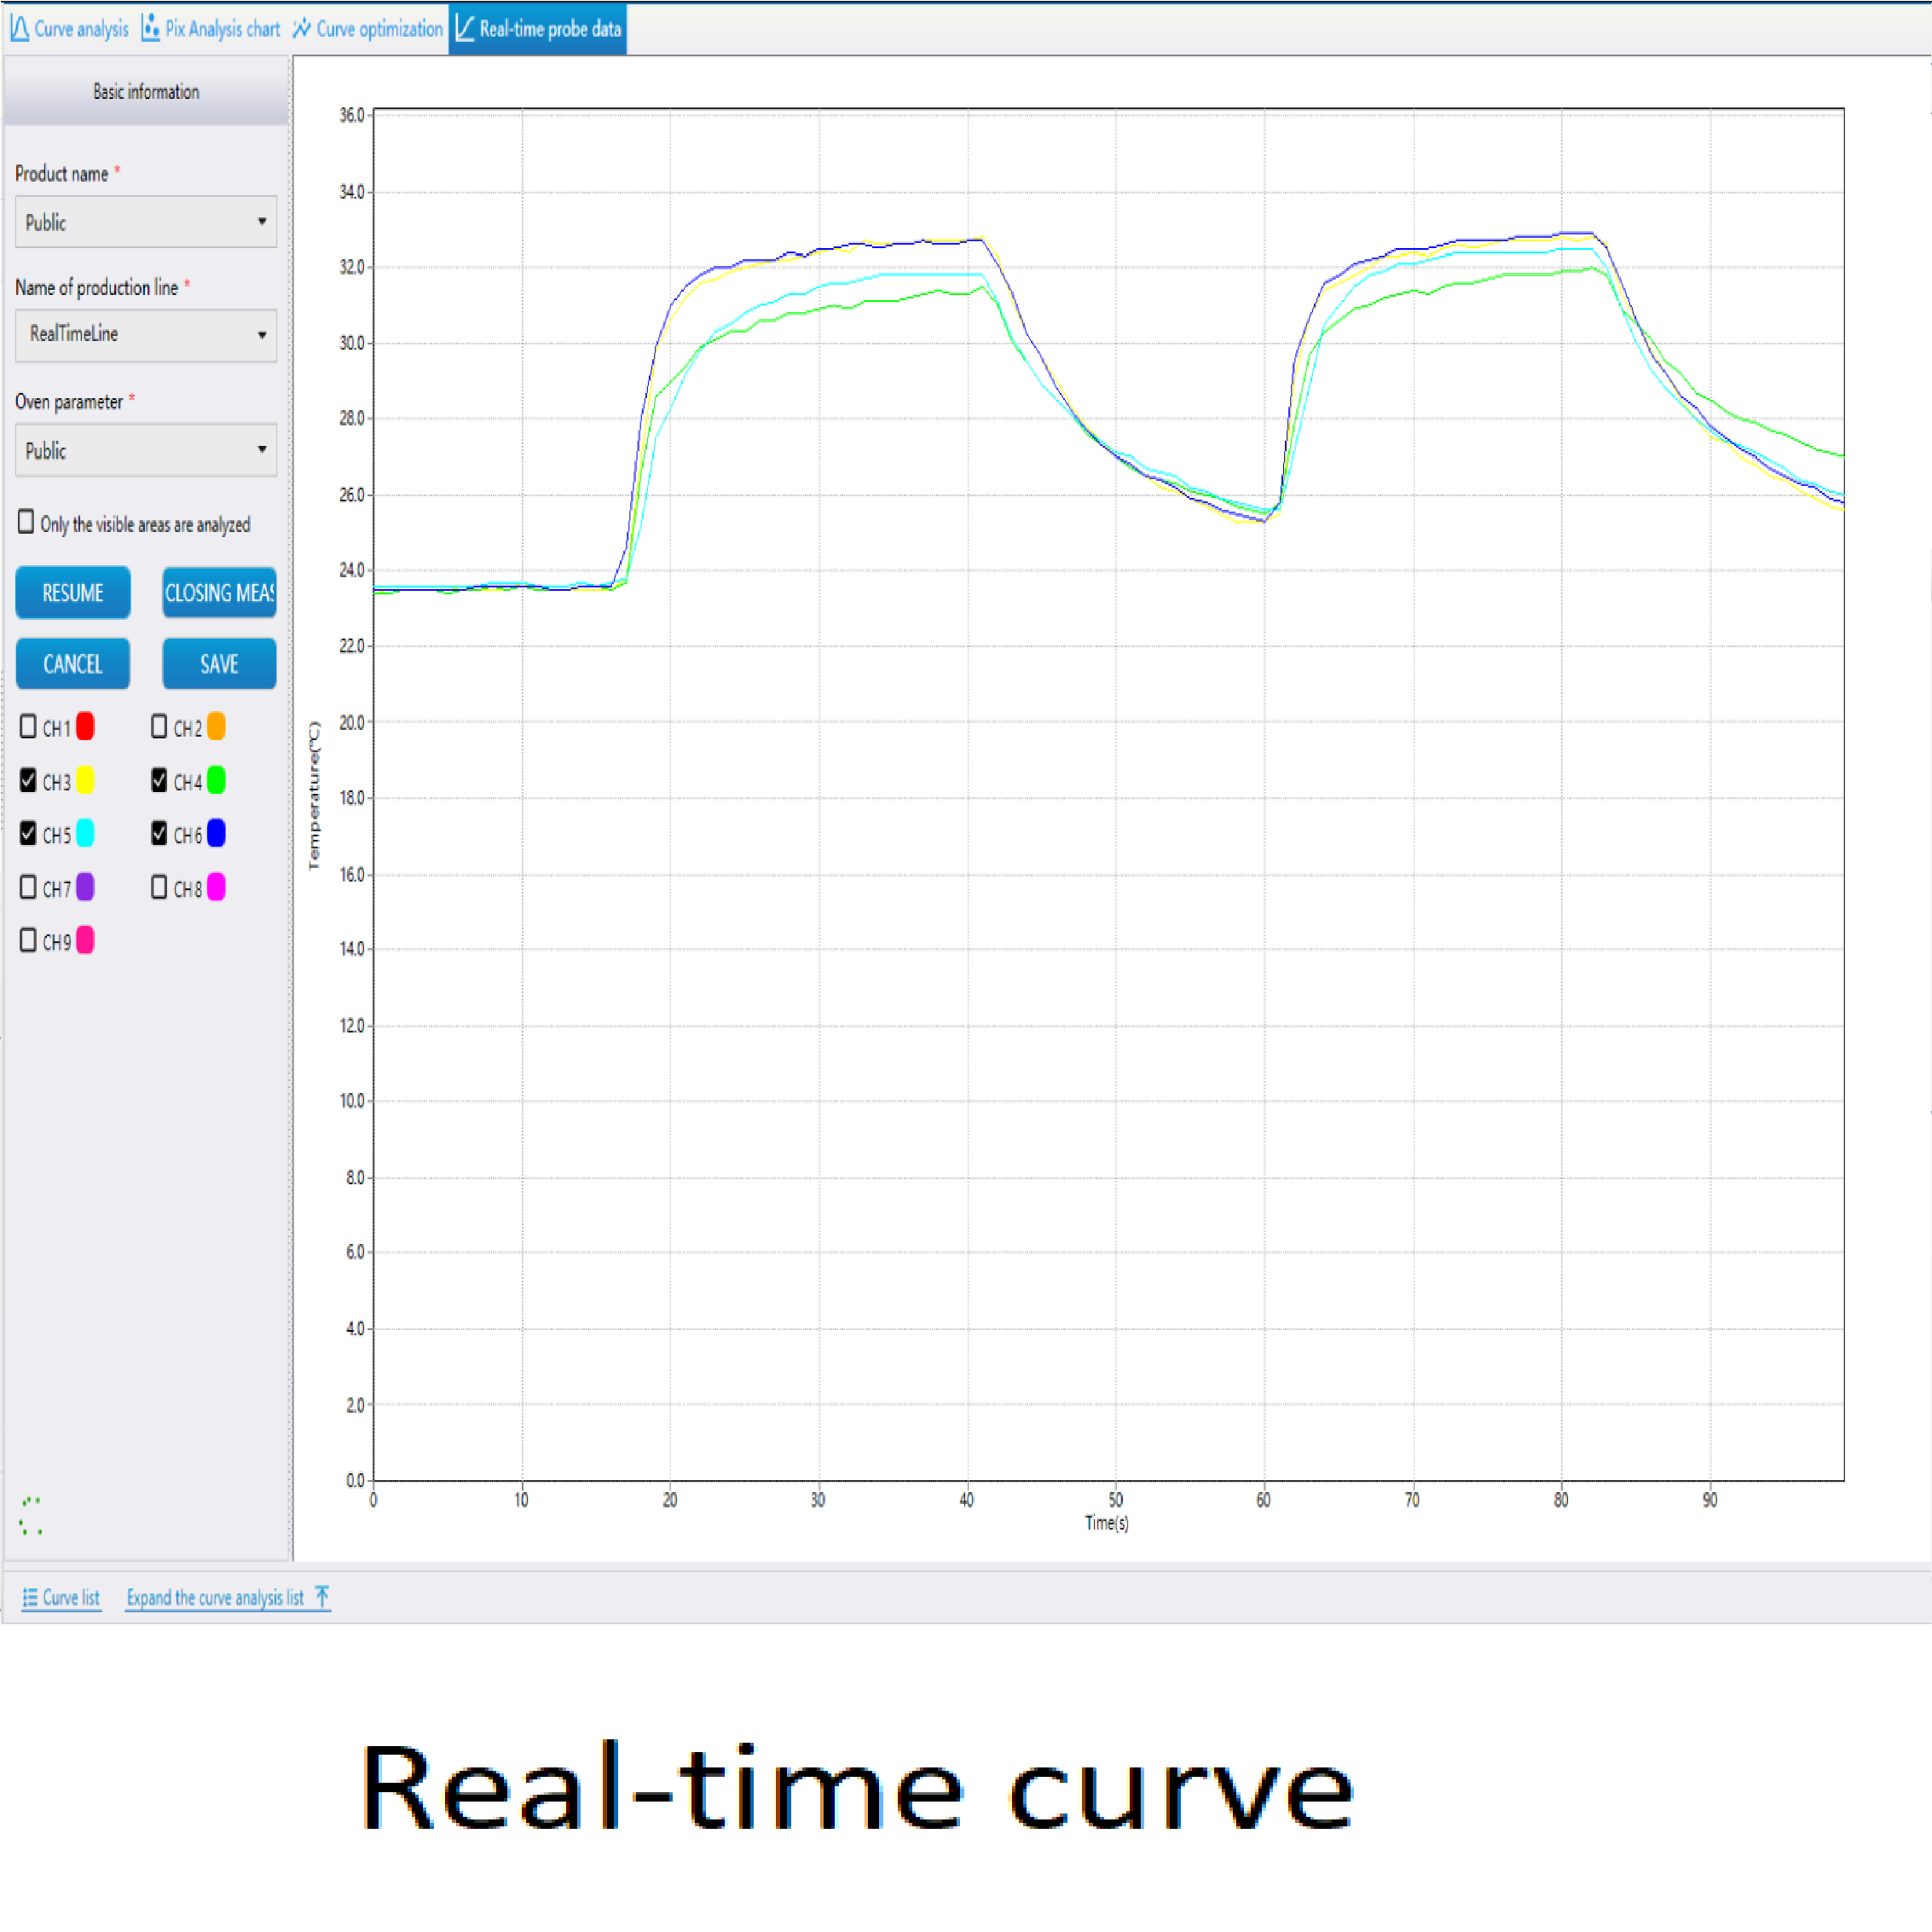Disable the CH5 channel checkbox
The width and height of the screenshot is (1932, 1932).
pyautogui.click(x=28, y=833)
